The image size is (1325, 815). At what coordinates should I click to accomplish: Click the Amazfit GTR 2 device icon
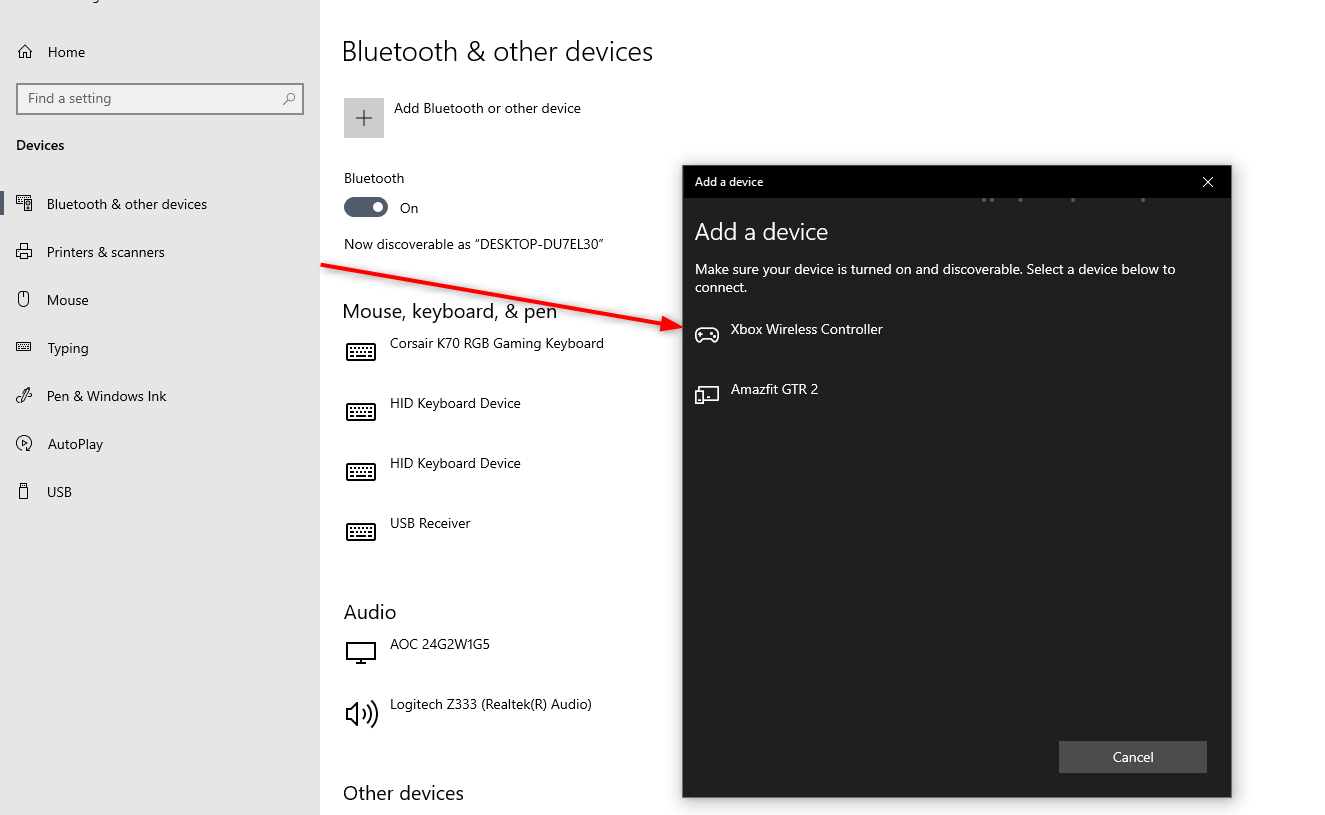(x=707, y=395)
